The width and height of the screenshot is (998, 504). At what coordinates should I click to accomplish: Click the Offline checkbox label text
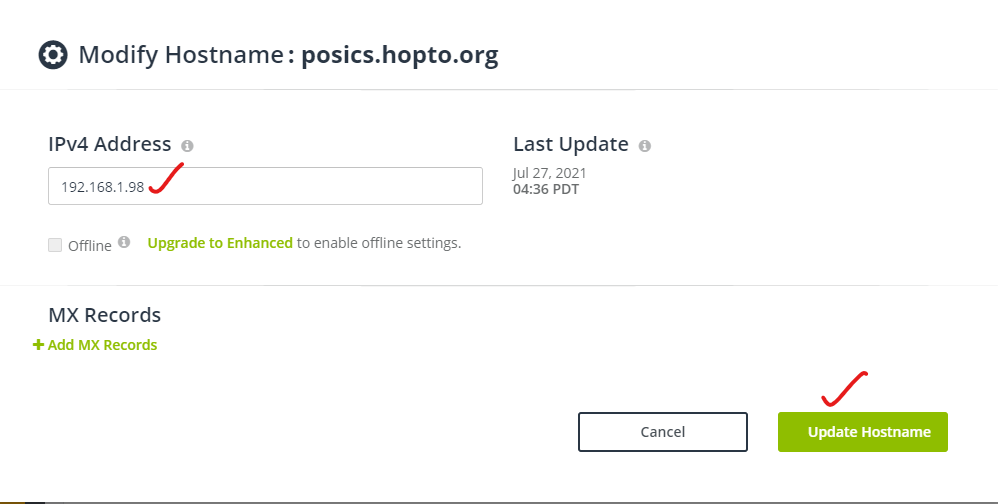point(90,246)
